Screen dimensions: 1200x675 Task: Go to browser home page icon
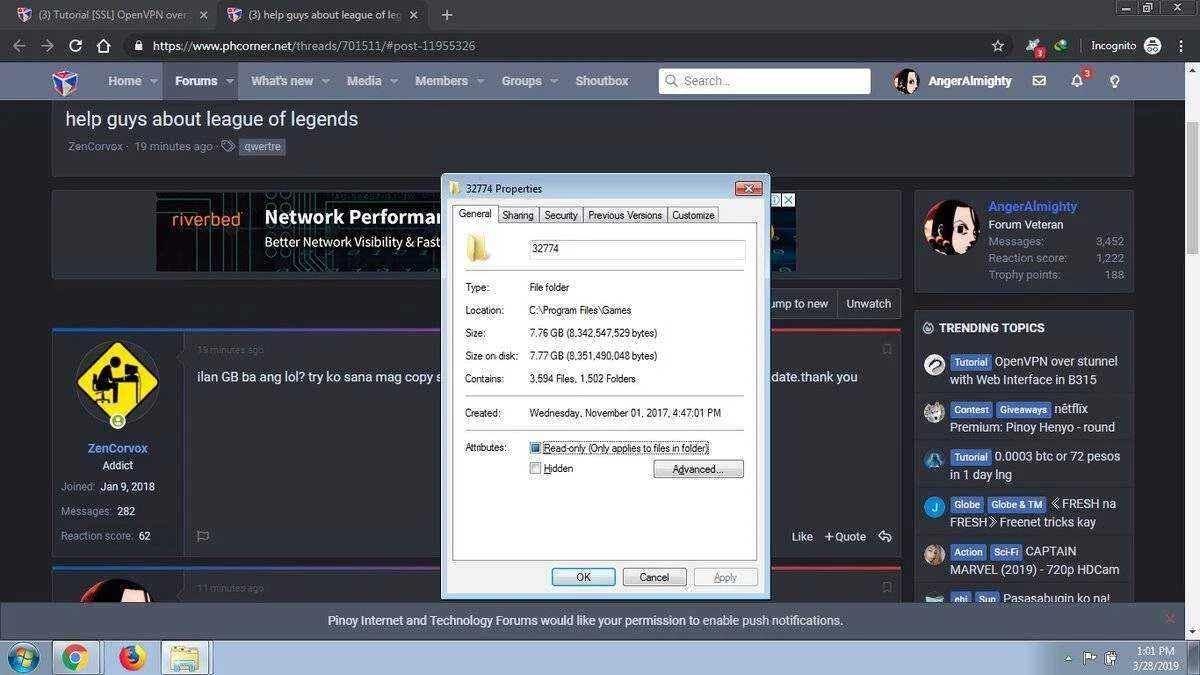(103, 46)
